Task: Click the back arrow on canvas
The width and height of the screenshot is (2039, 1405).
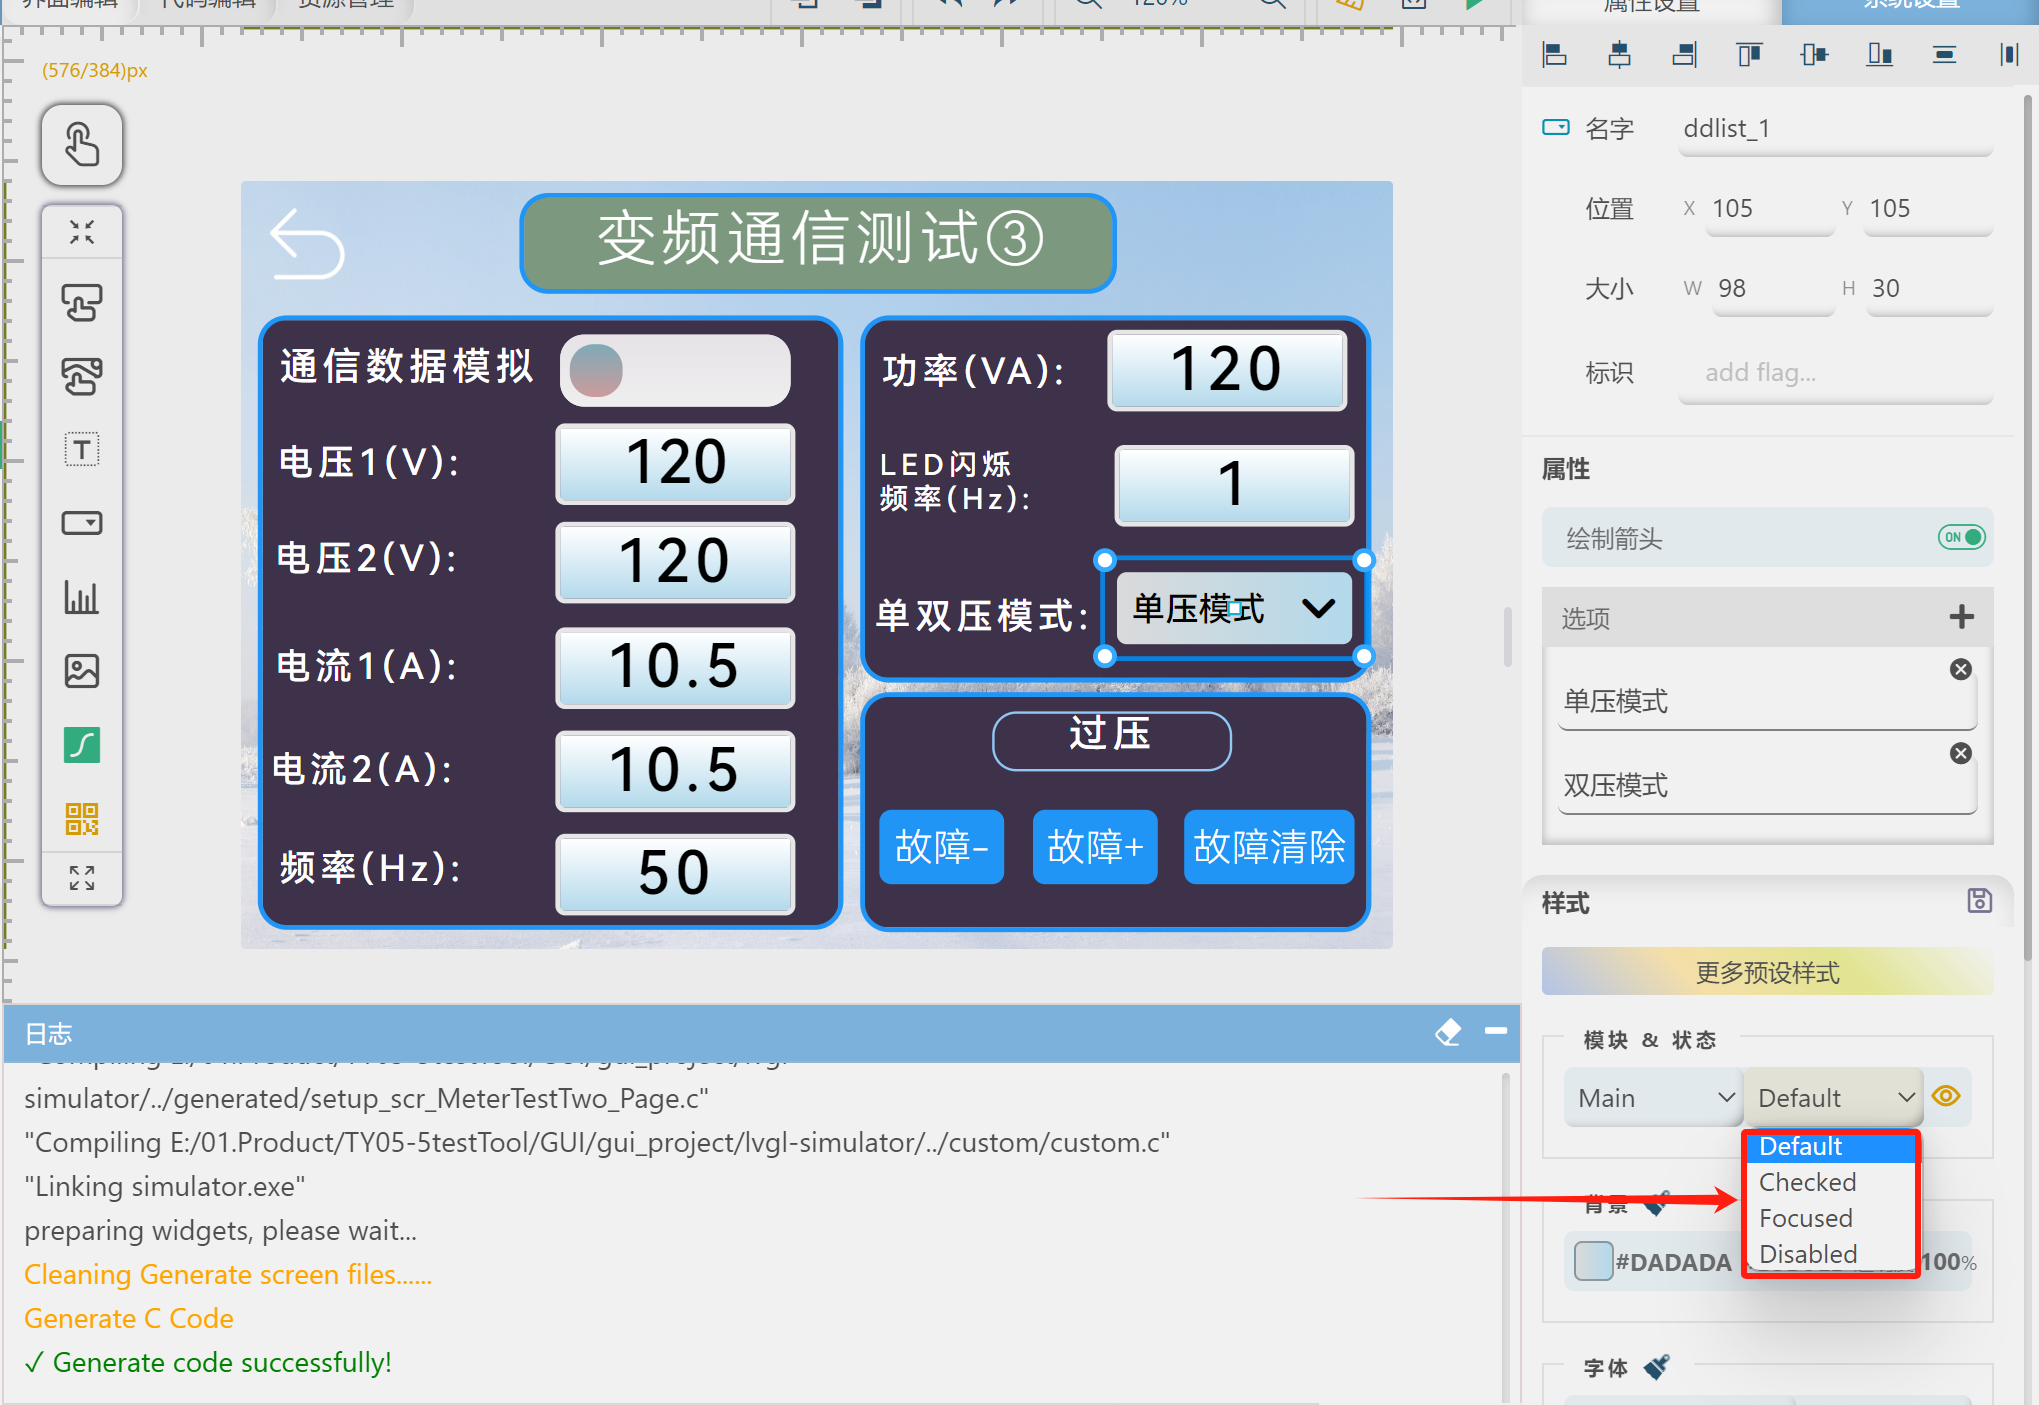Action: [307, 245]
